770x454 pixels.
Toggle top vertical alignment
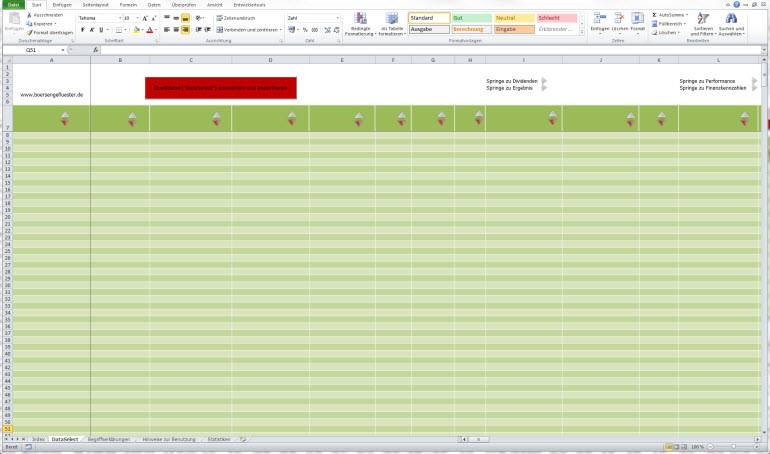tap(167, 18)
